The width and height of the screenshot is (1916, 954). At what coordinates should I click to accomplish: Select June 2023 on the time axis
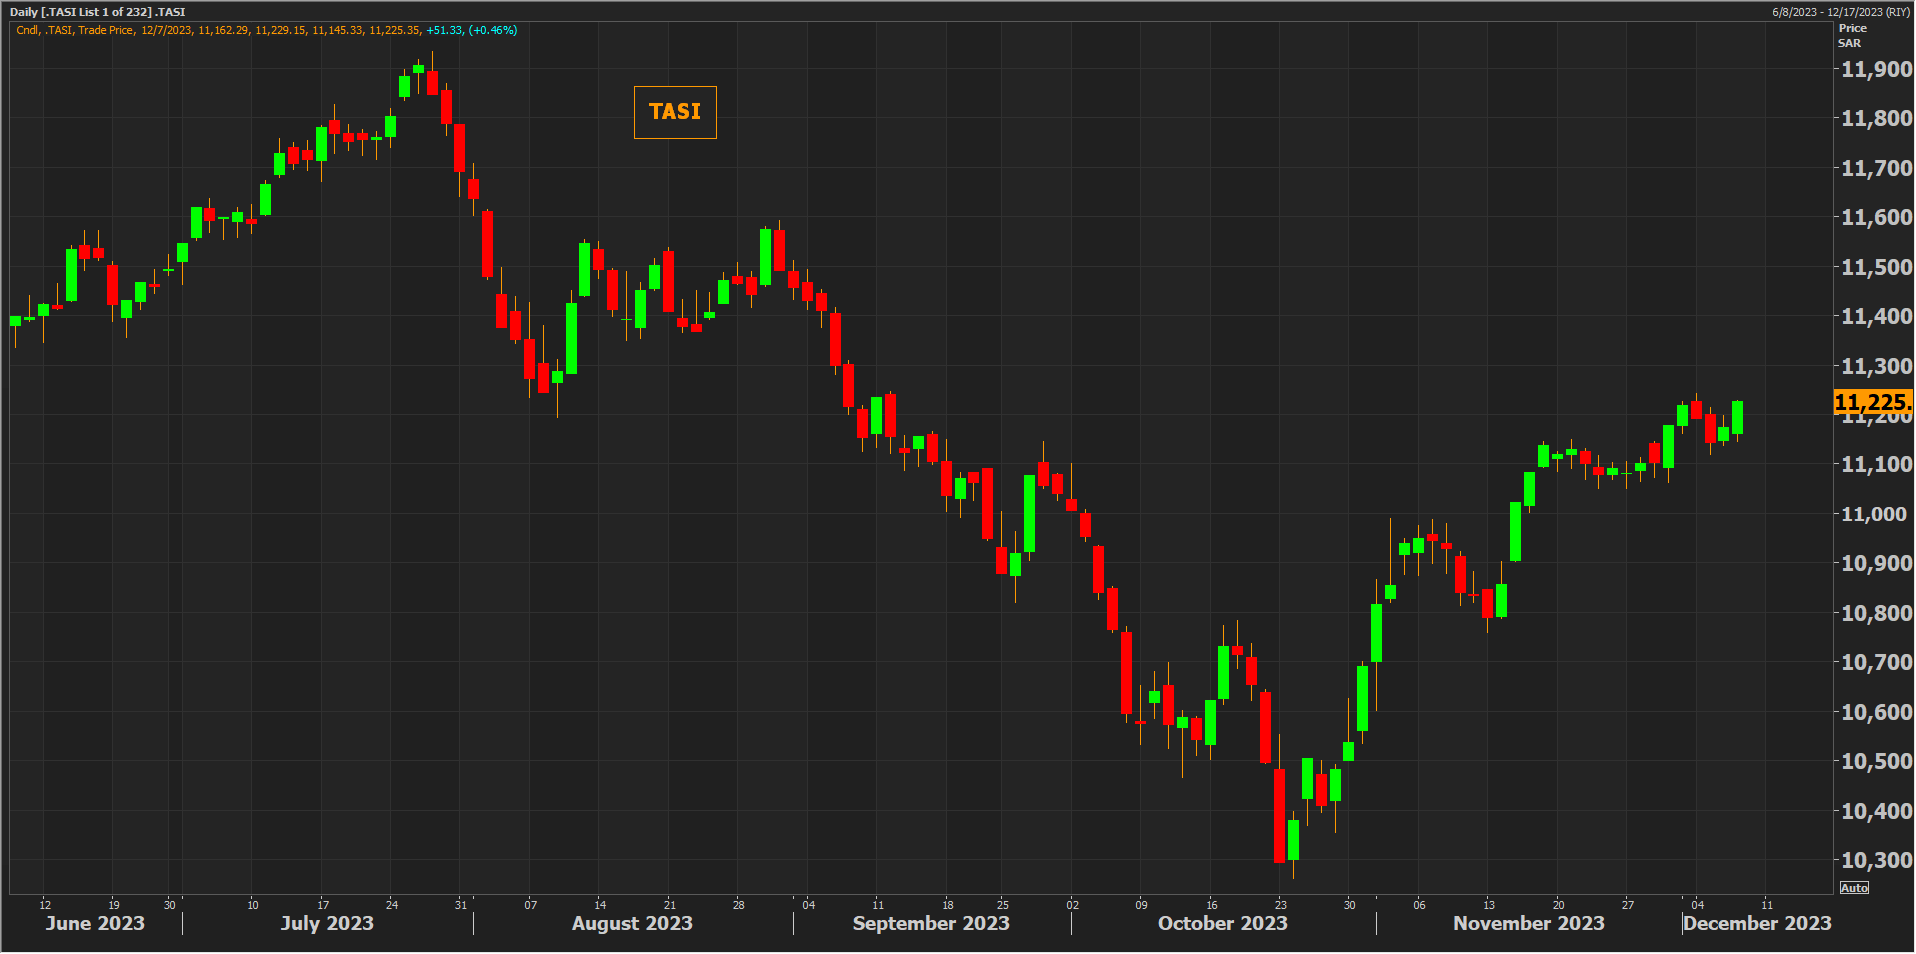point(95,923)
